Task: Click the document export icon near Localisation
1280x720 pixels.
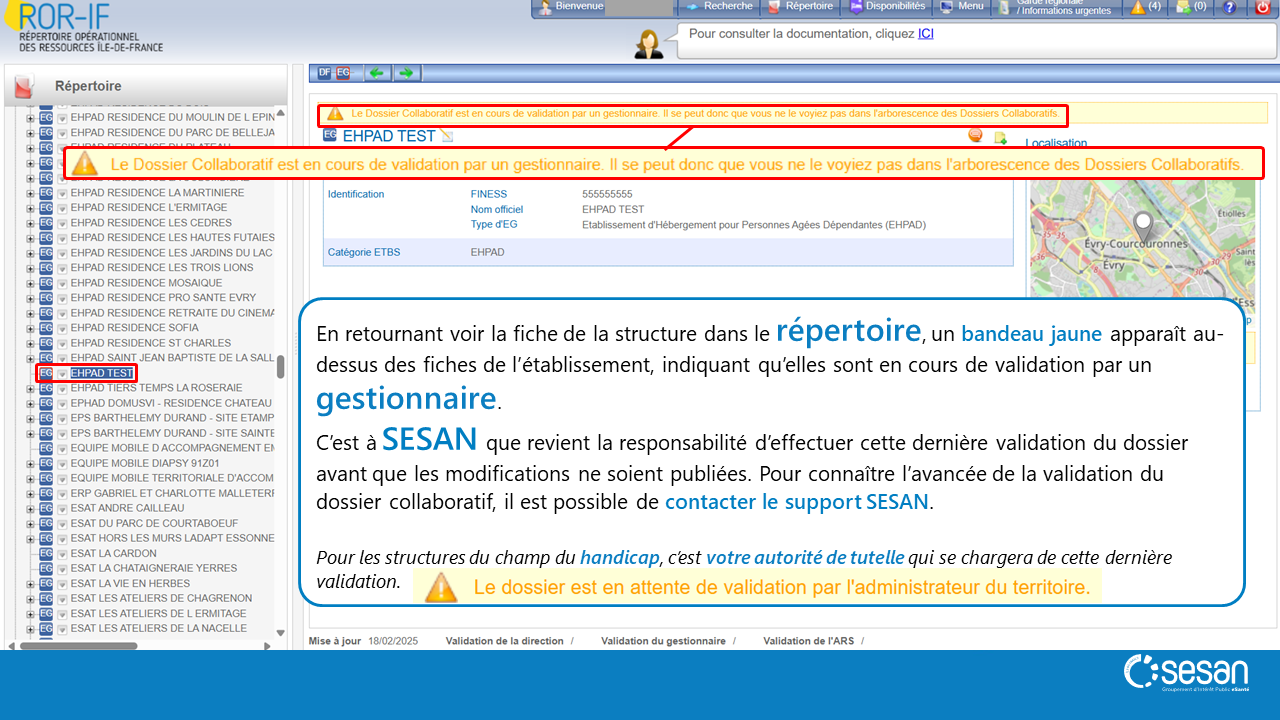Action: pyautogui.click(x=1000, y=138)
